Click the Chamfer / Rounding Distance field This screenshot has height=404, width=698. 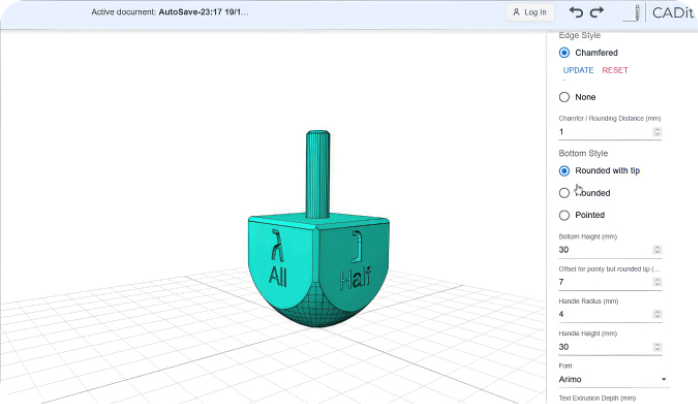point(604,132)
